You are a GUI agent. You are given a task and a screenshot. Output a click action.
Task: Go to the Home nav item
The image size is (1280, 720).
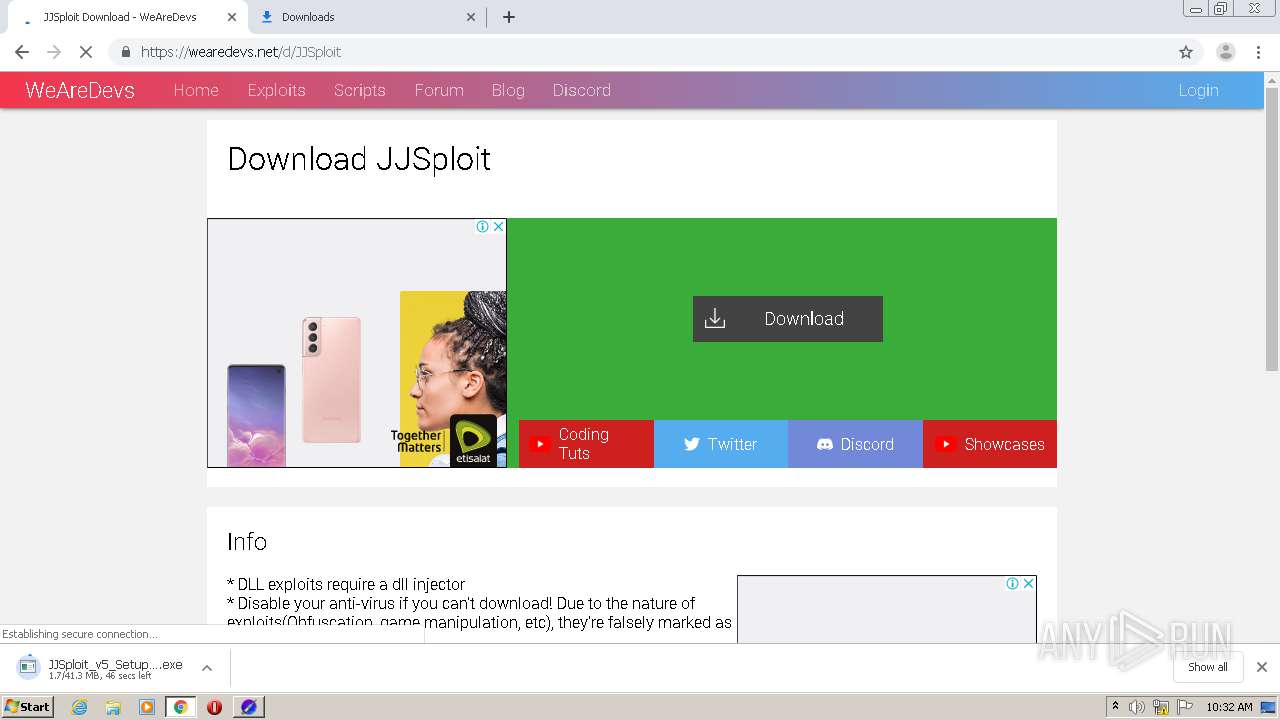pos(196,90)
